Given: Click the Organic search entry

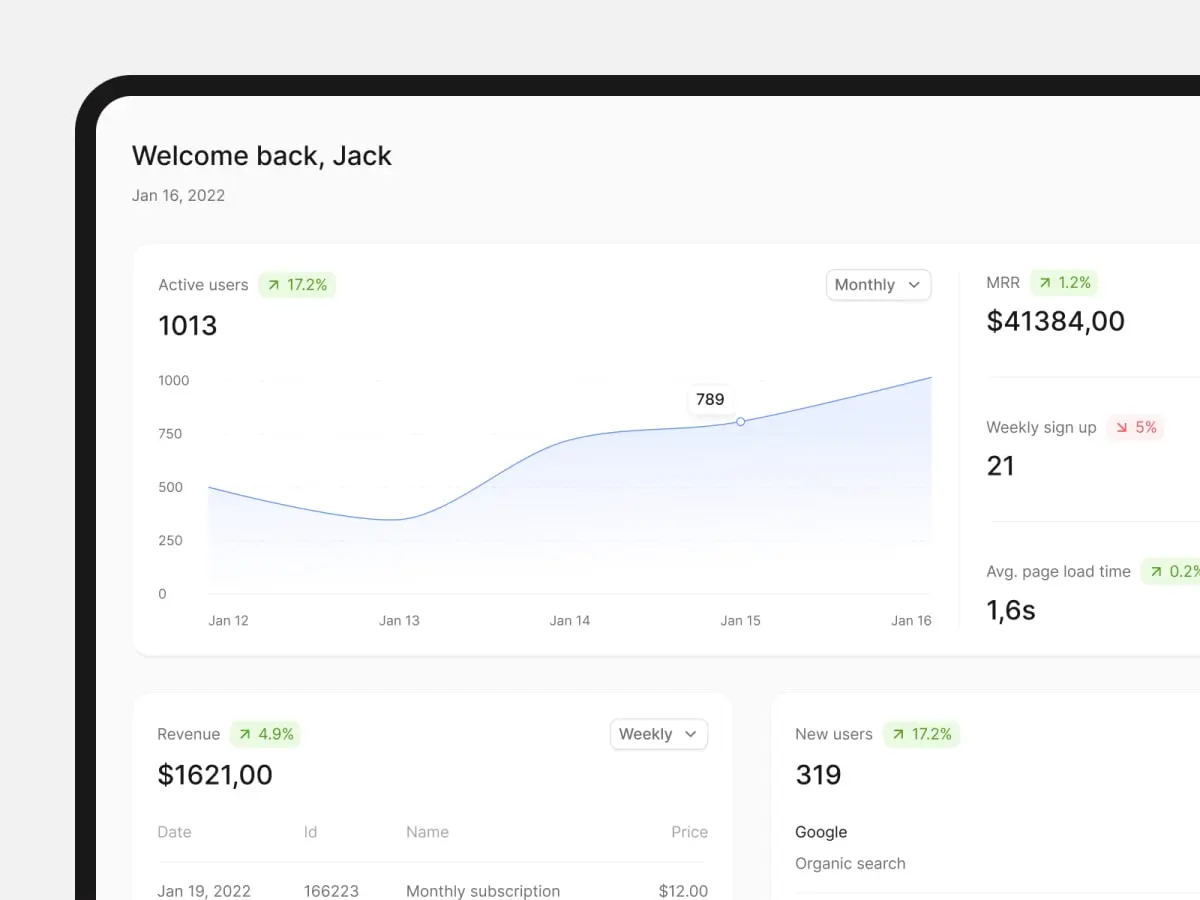Looking at the screenshot, I should point(850,863).
